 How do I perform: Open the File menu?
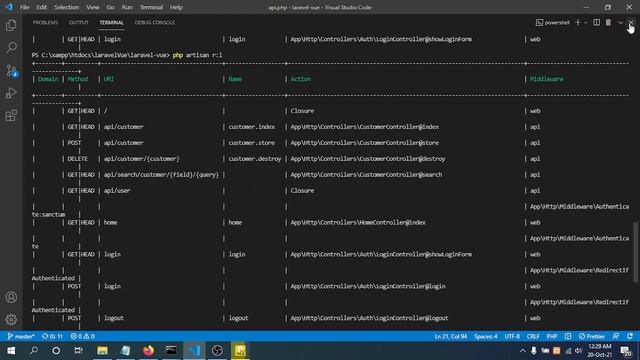[24, 7]
